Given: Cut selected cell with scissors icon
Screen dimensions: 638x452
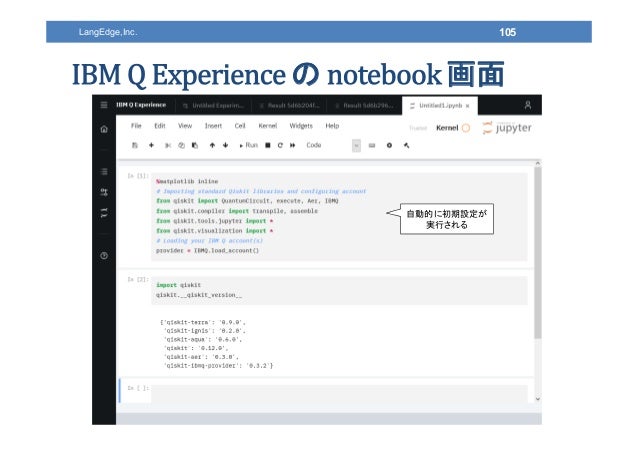Looking at the screenshot, I should 168,145.
